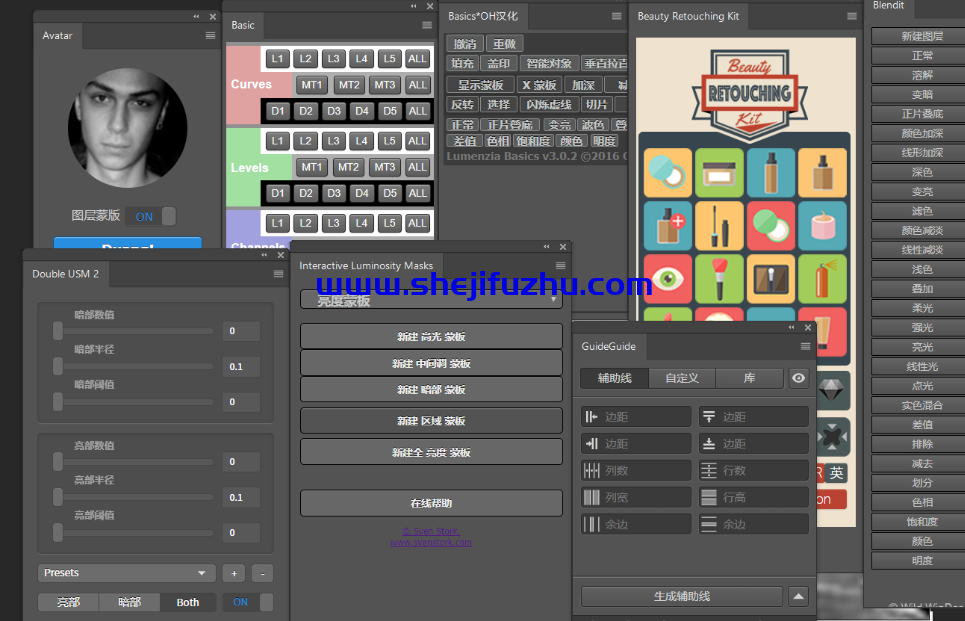Open Double USM 2 panel menu

(x=279, y=274)
